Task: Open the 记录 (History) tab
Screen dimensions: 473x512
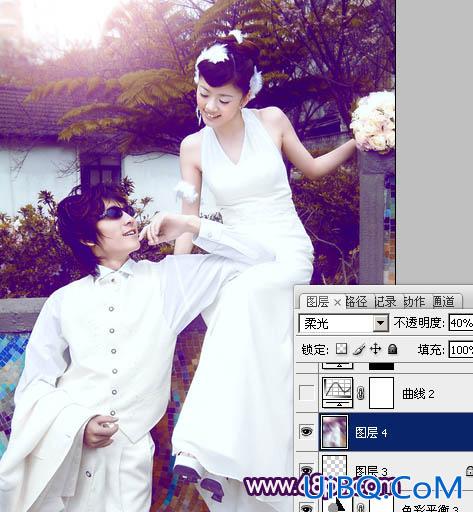Action: tap(385, 302)
